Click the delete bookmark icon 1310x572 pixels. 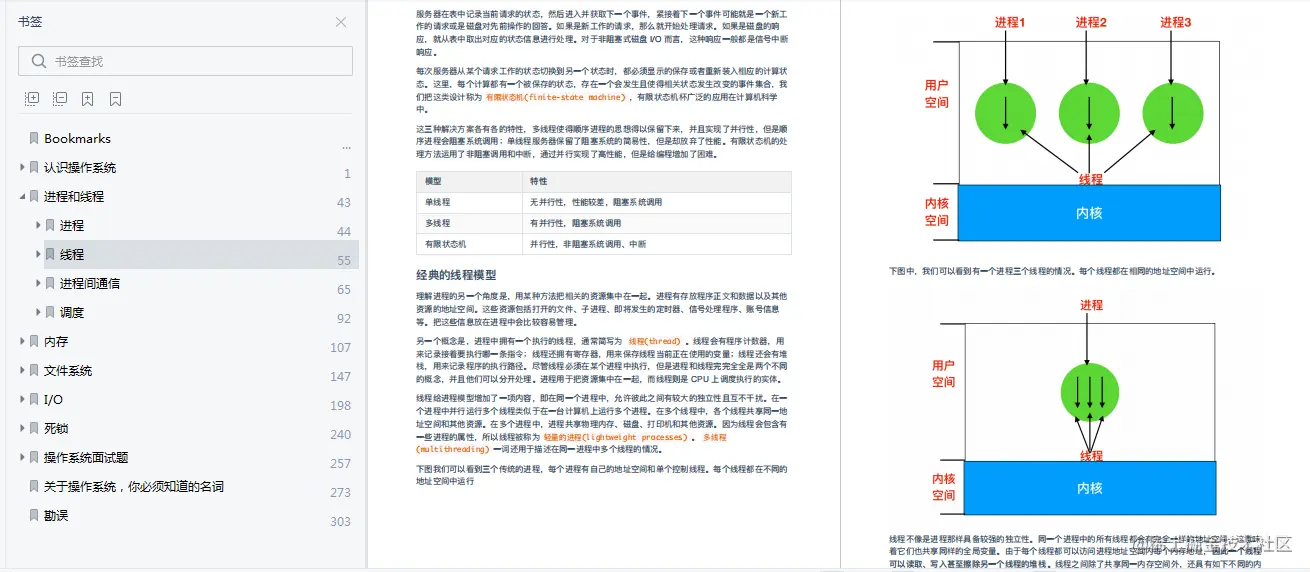point(116,99)
